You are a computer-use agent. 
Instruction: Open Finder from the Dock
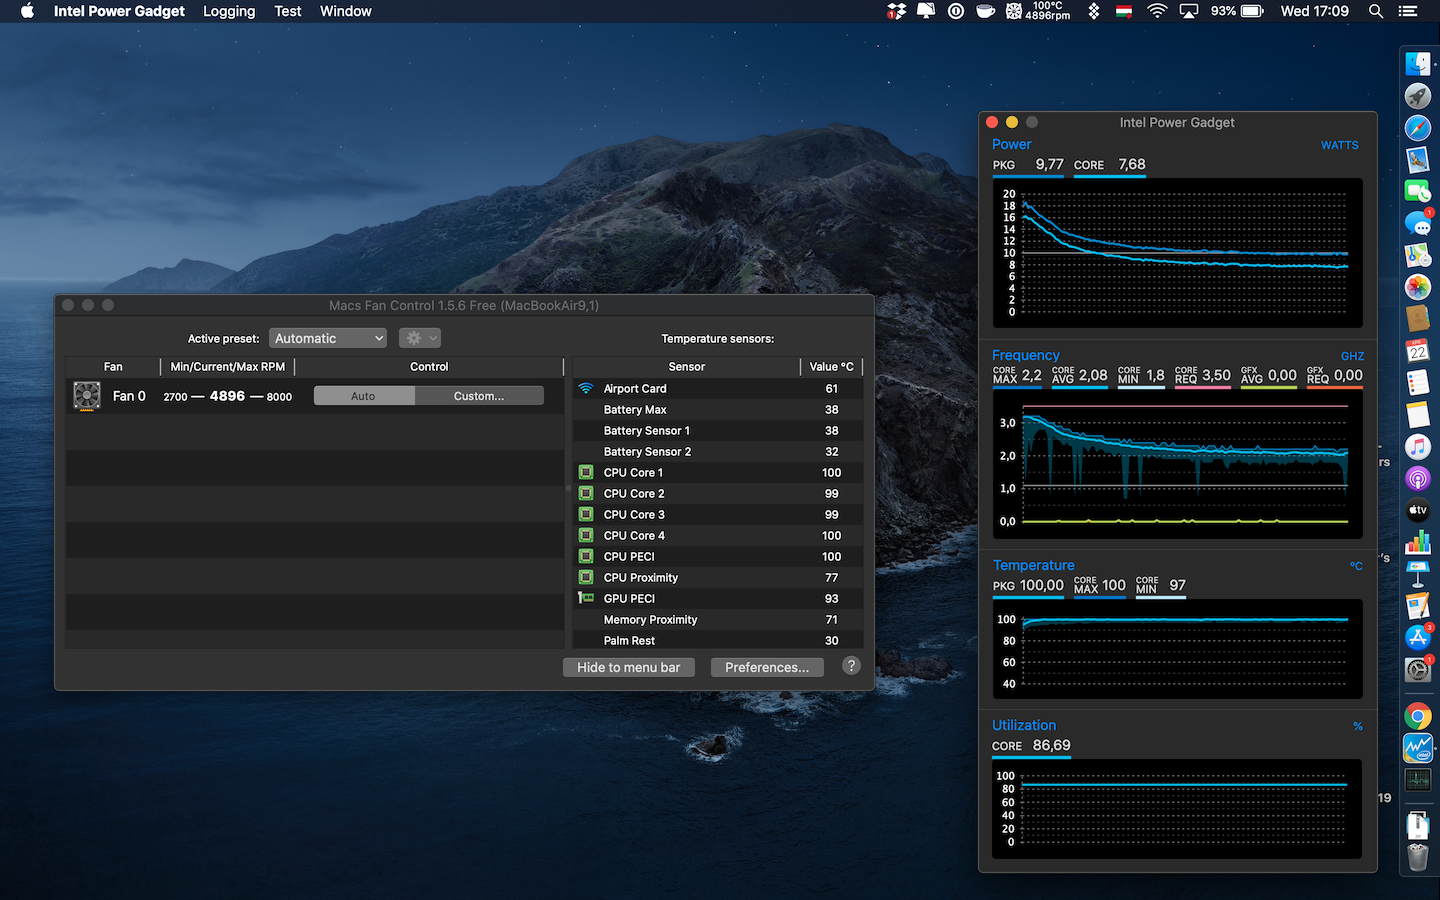(x=1418, y=63)
